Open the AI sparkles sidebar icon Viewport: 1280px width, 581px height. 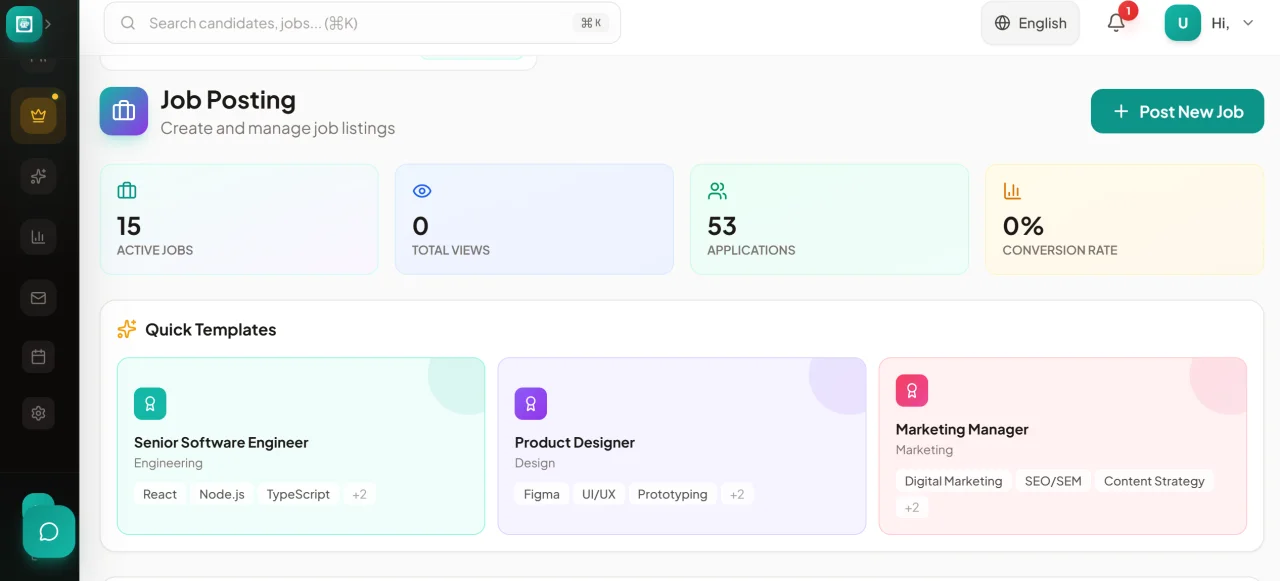[39, 177]
